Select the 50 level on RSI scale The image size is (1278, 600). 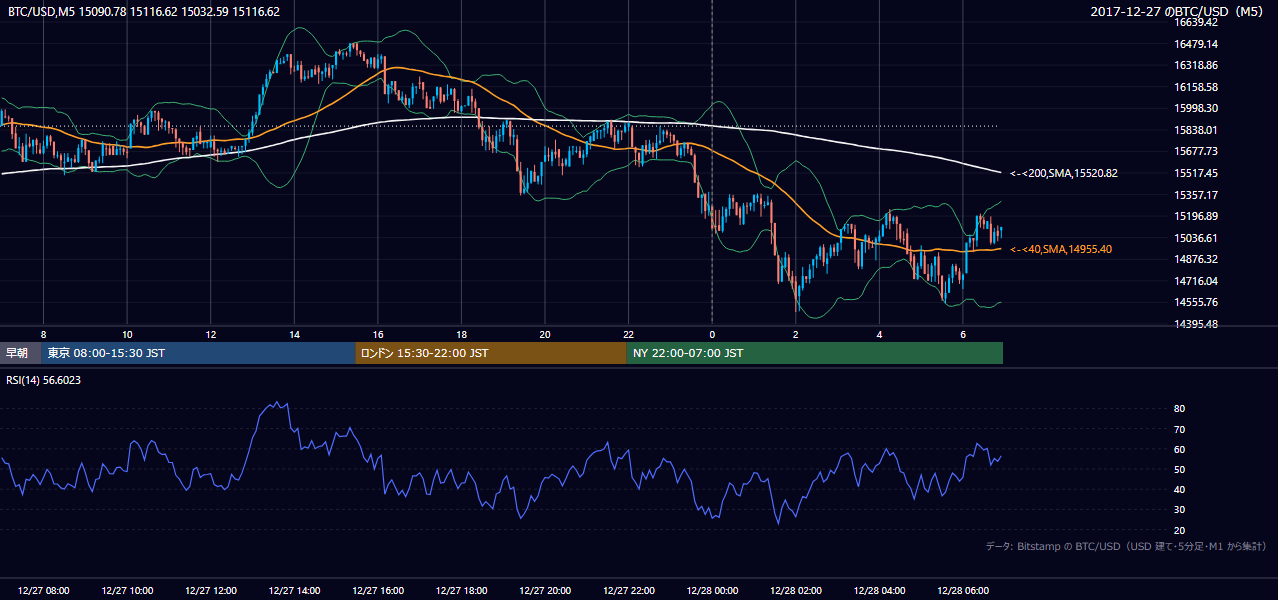(1180, 469)
